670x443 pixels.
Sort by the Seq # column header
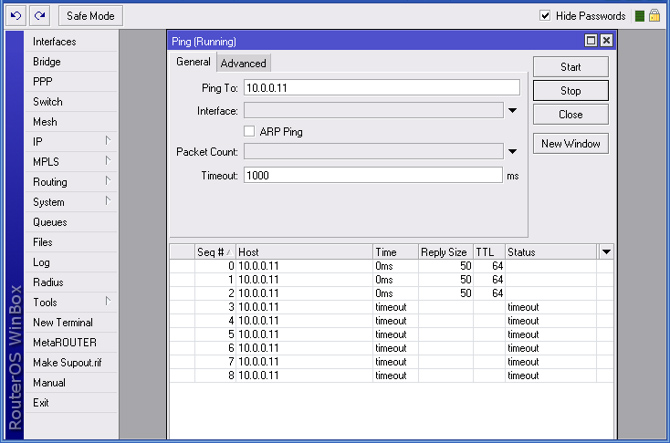(214, 252)
